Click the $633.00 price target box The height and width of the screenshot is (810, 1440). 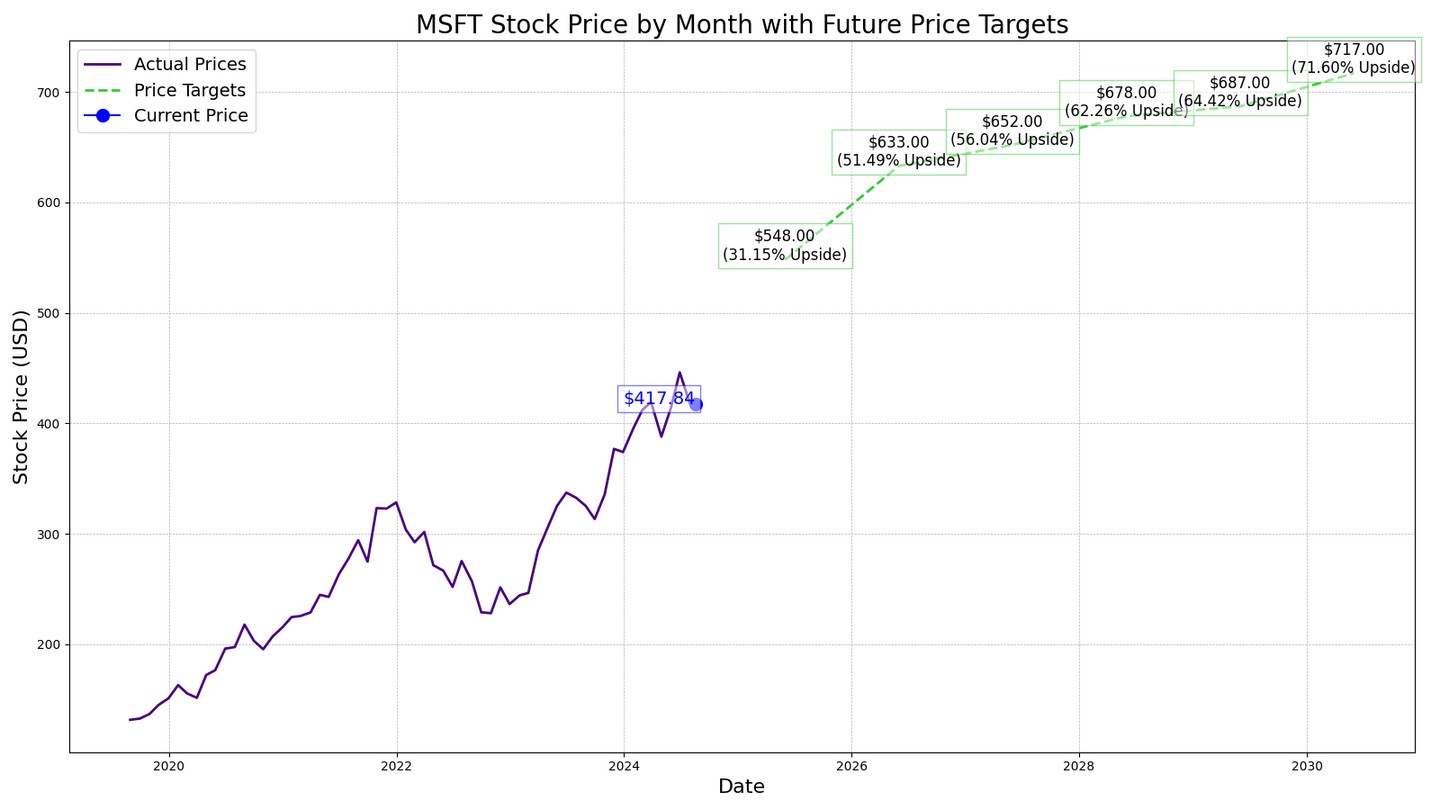(898, 152)
